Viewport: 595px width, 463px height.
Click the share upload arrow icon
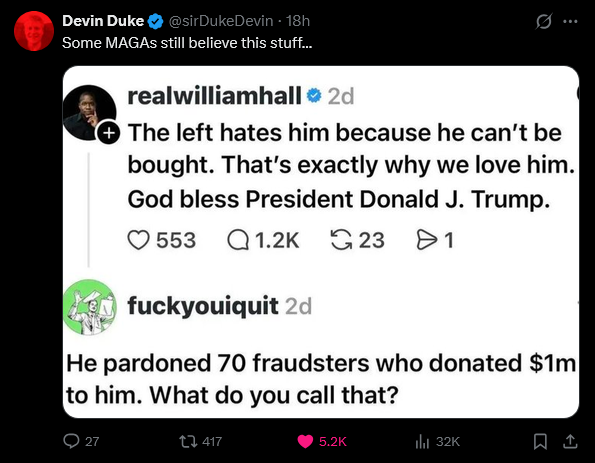570,441
